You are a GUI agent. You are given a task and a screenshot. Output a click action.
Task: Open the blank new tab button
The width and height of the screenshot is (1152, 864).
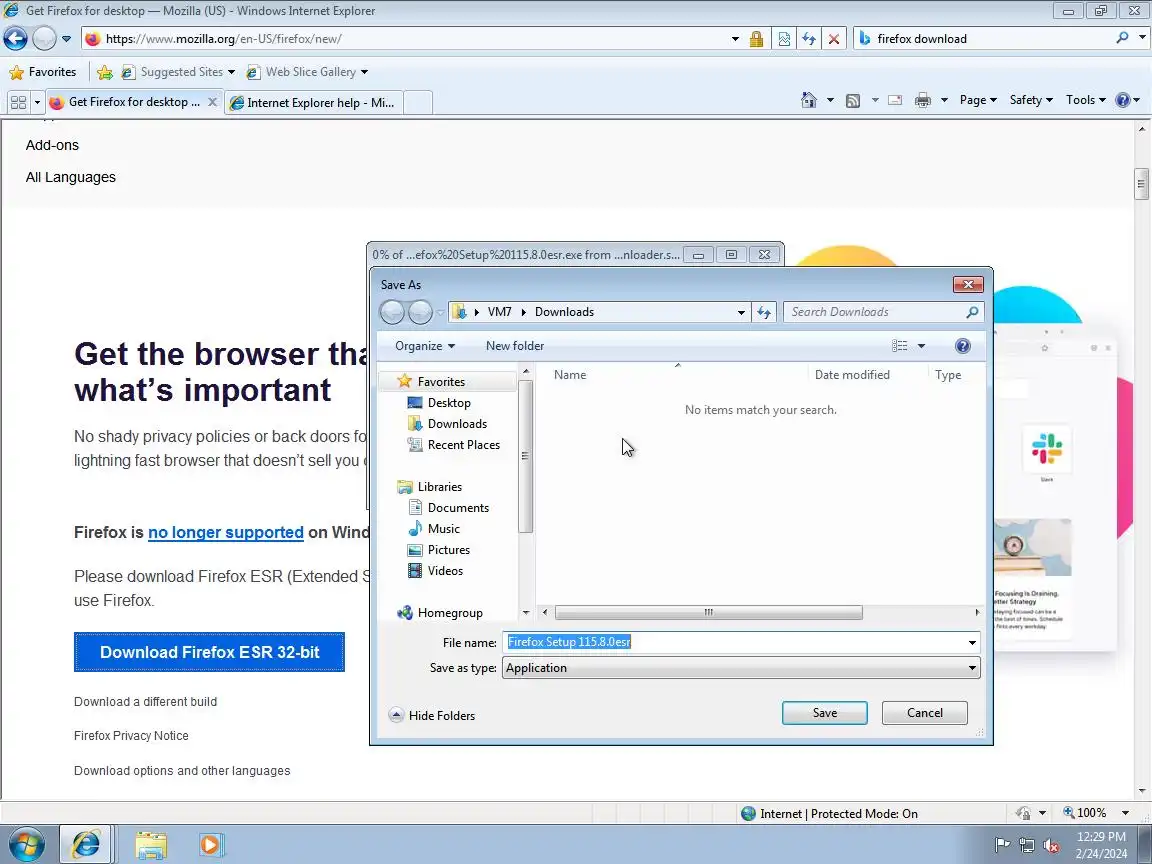point(418,103)
